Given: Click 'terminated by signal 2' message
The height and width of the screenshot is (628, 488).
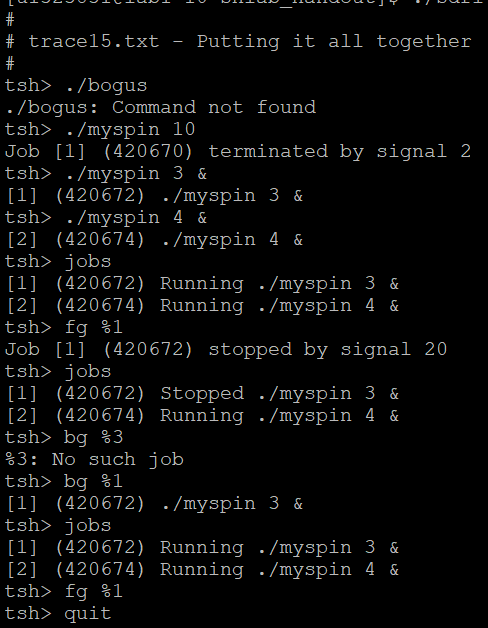Looking at the screenshot, I should pyautogui.click(x=339, y=152).
